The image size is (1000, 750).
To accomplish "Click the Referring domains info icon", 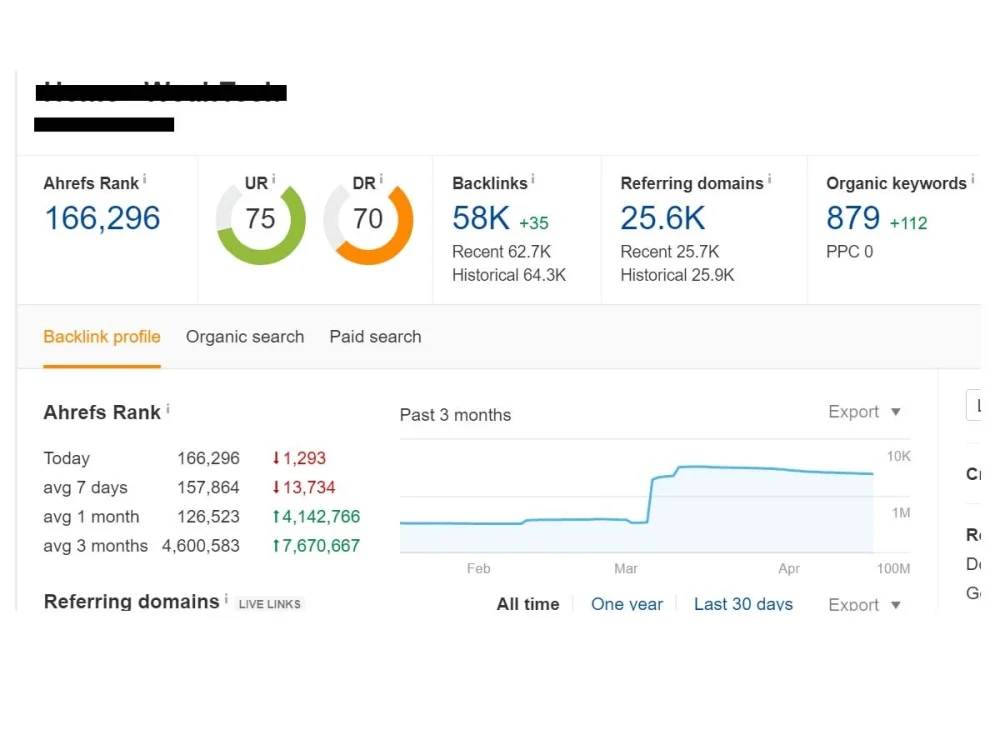I will [770, 177].
